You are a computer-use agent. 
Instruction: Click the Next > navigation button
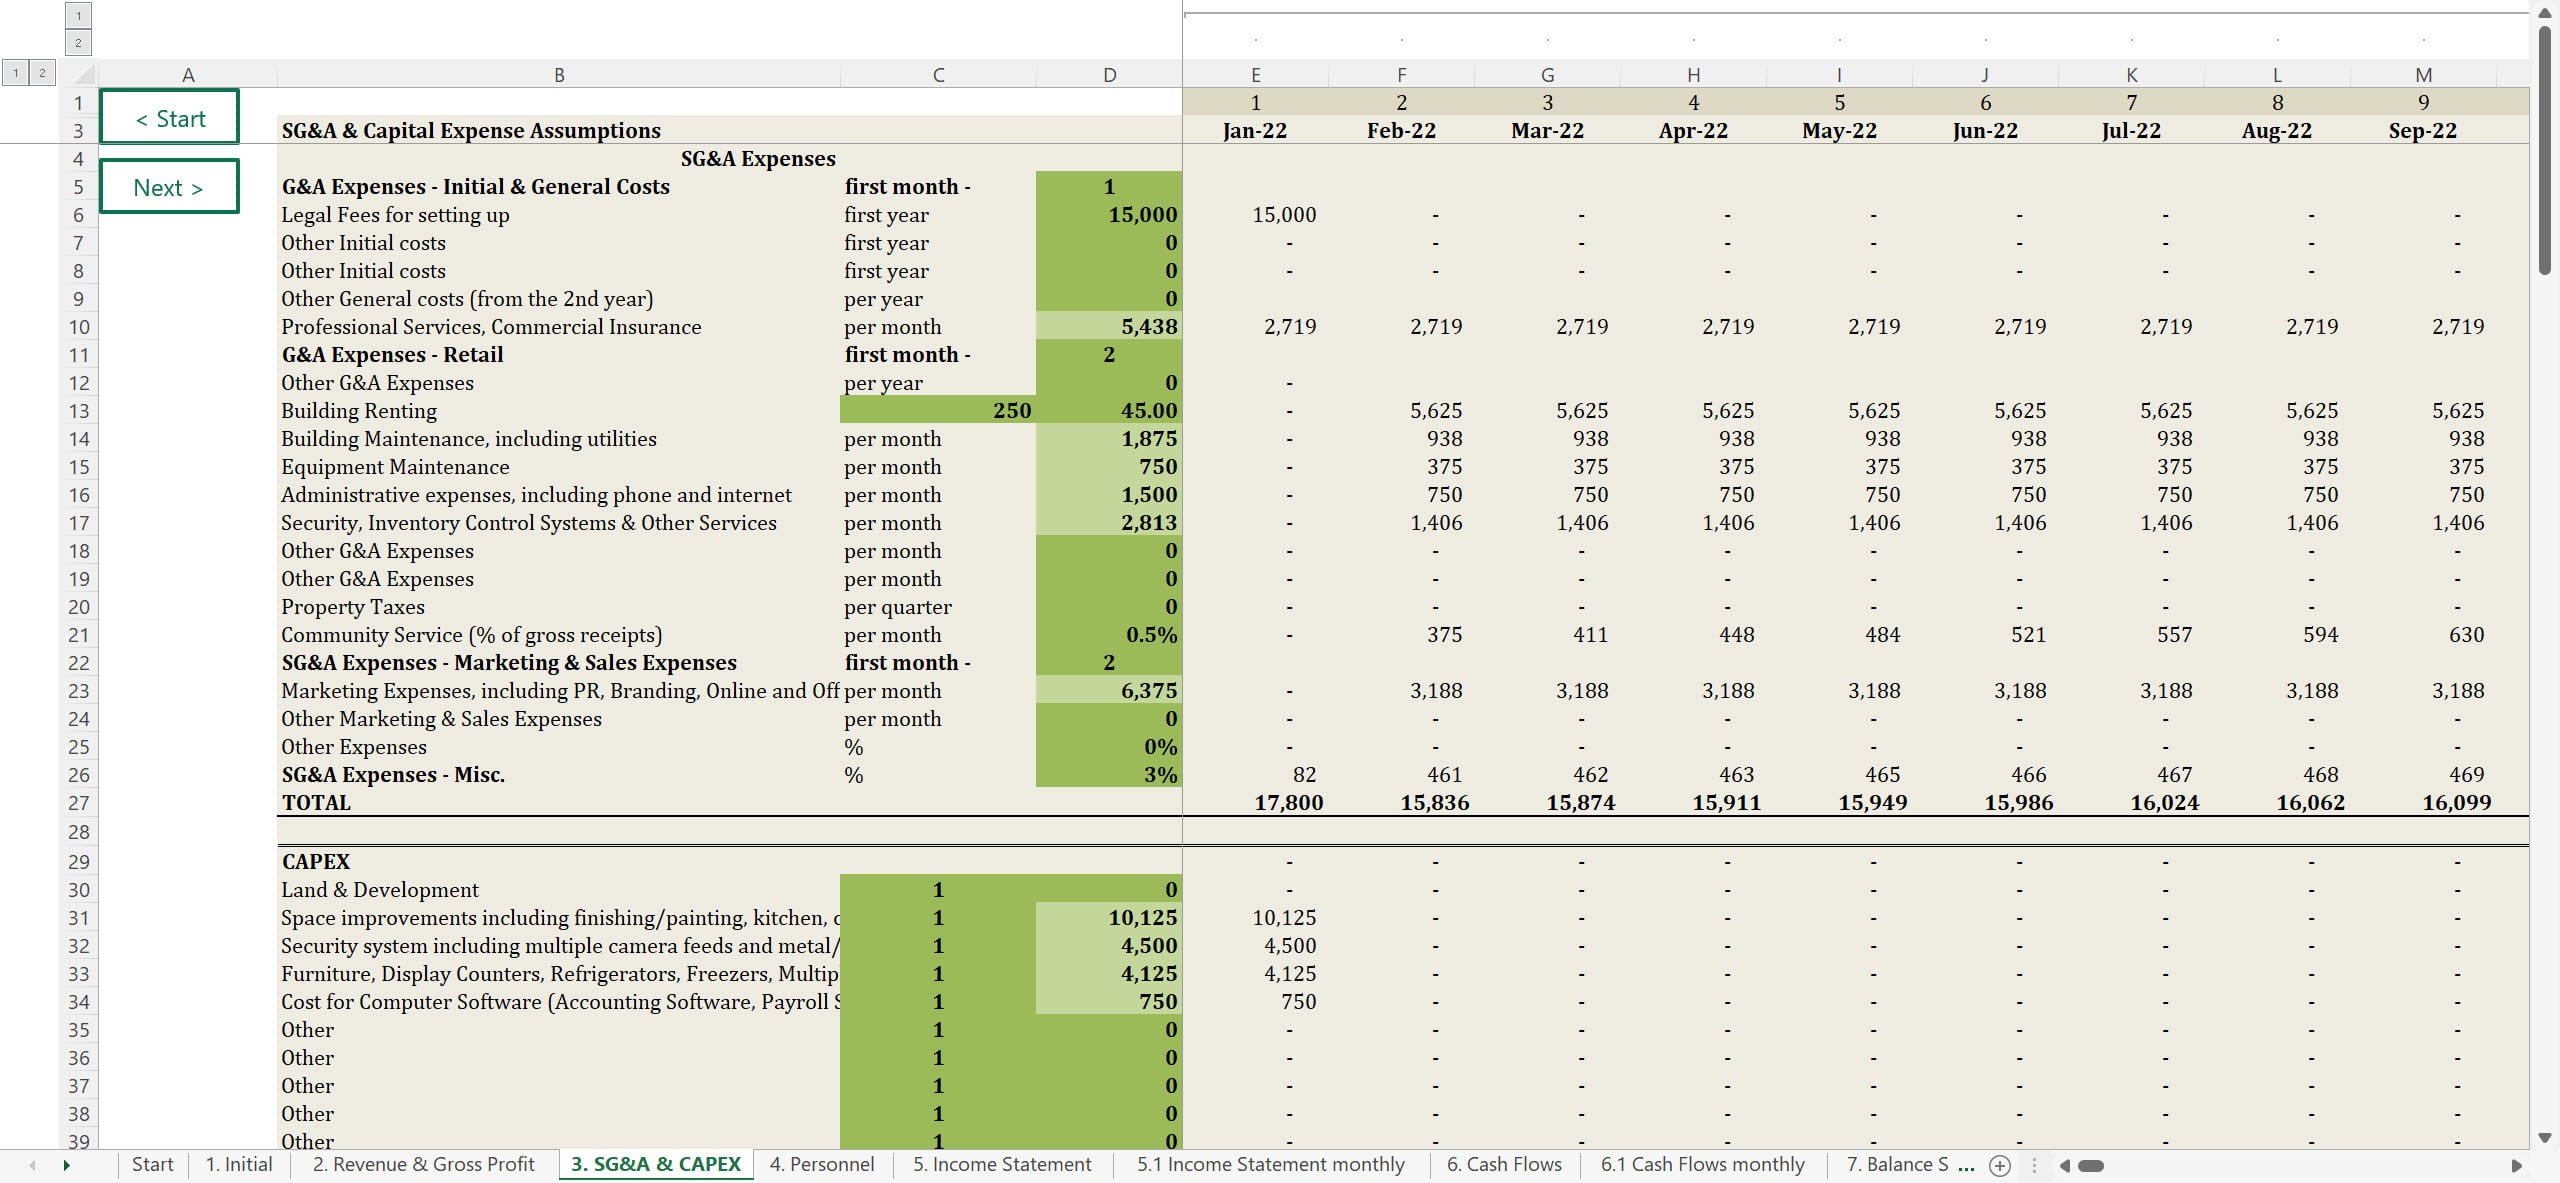[x=169, y=187]
